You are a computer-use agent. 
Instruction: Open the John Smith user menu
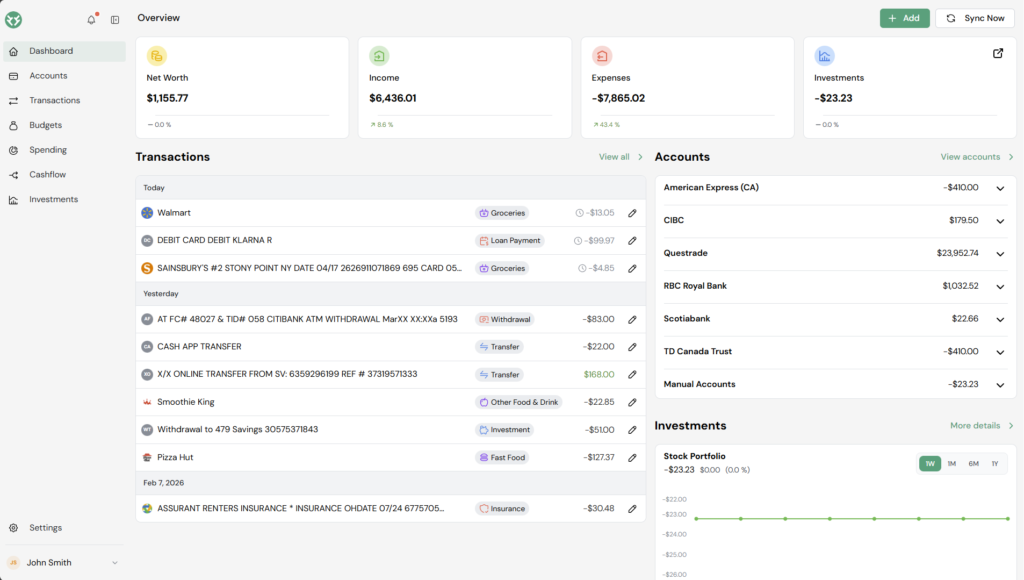(62, 562)
